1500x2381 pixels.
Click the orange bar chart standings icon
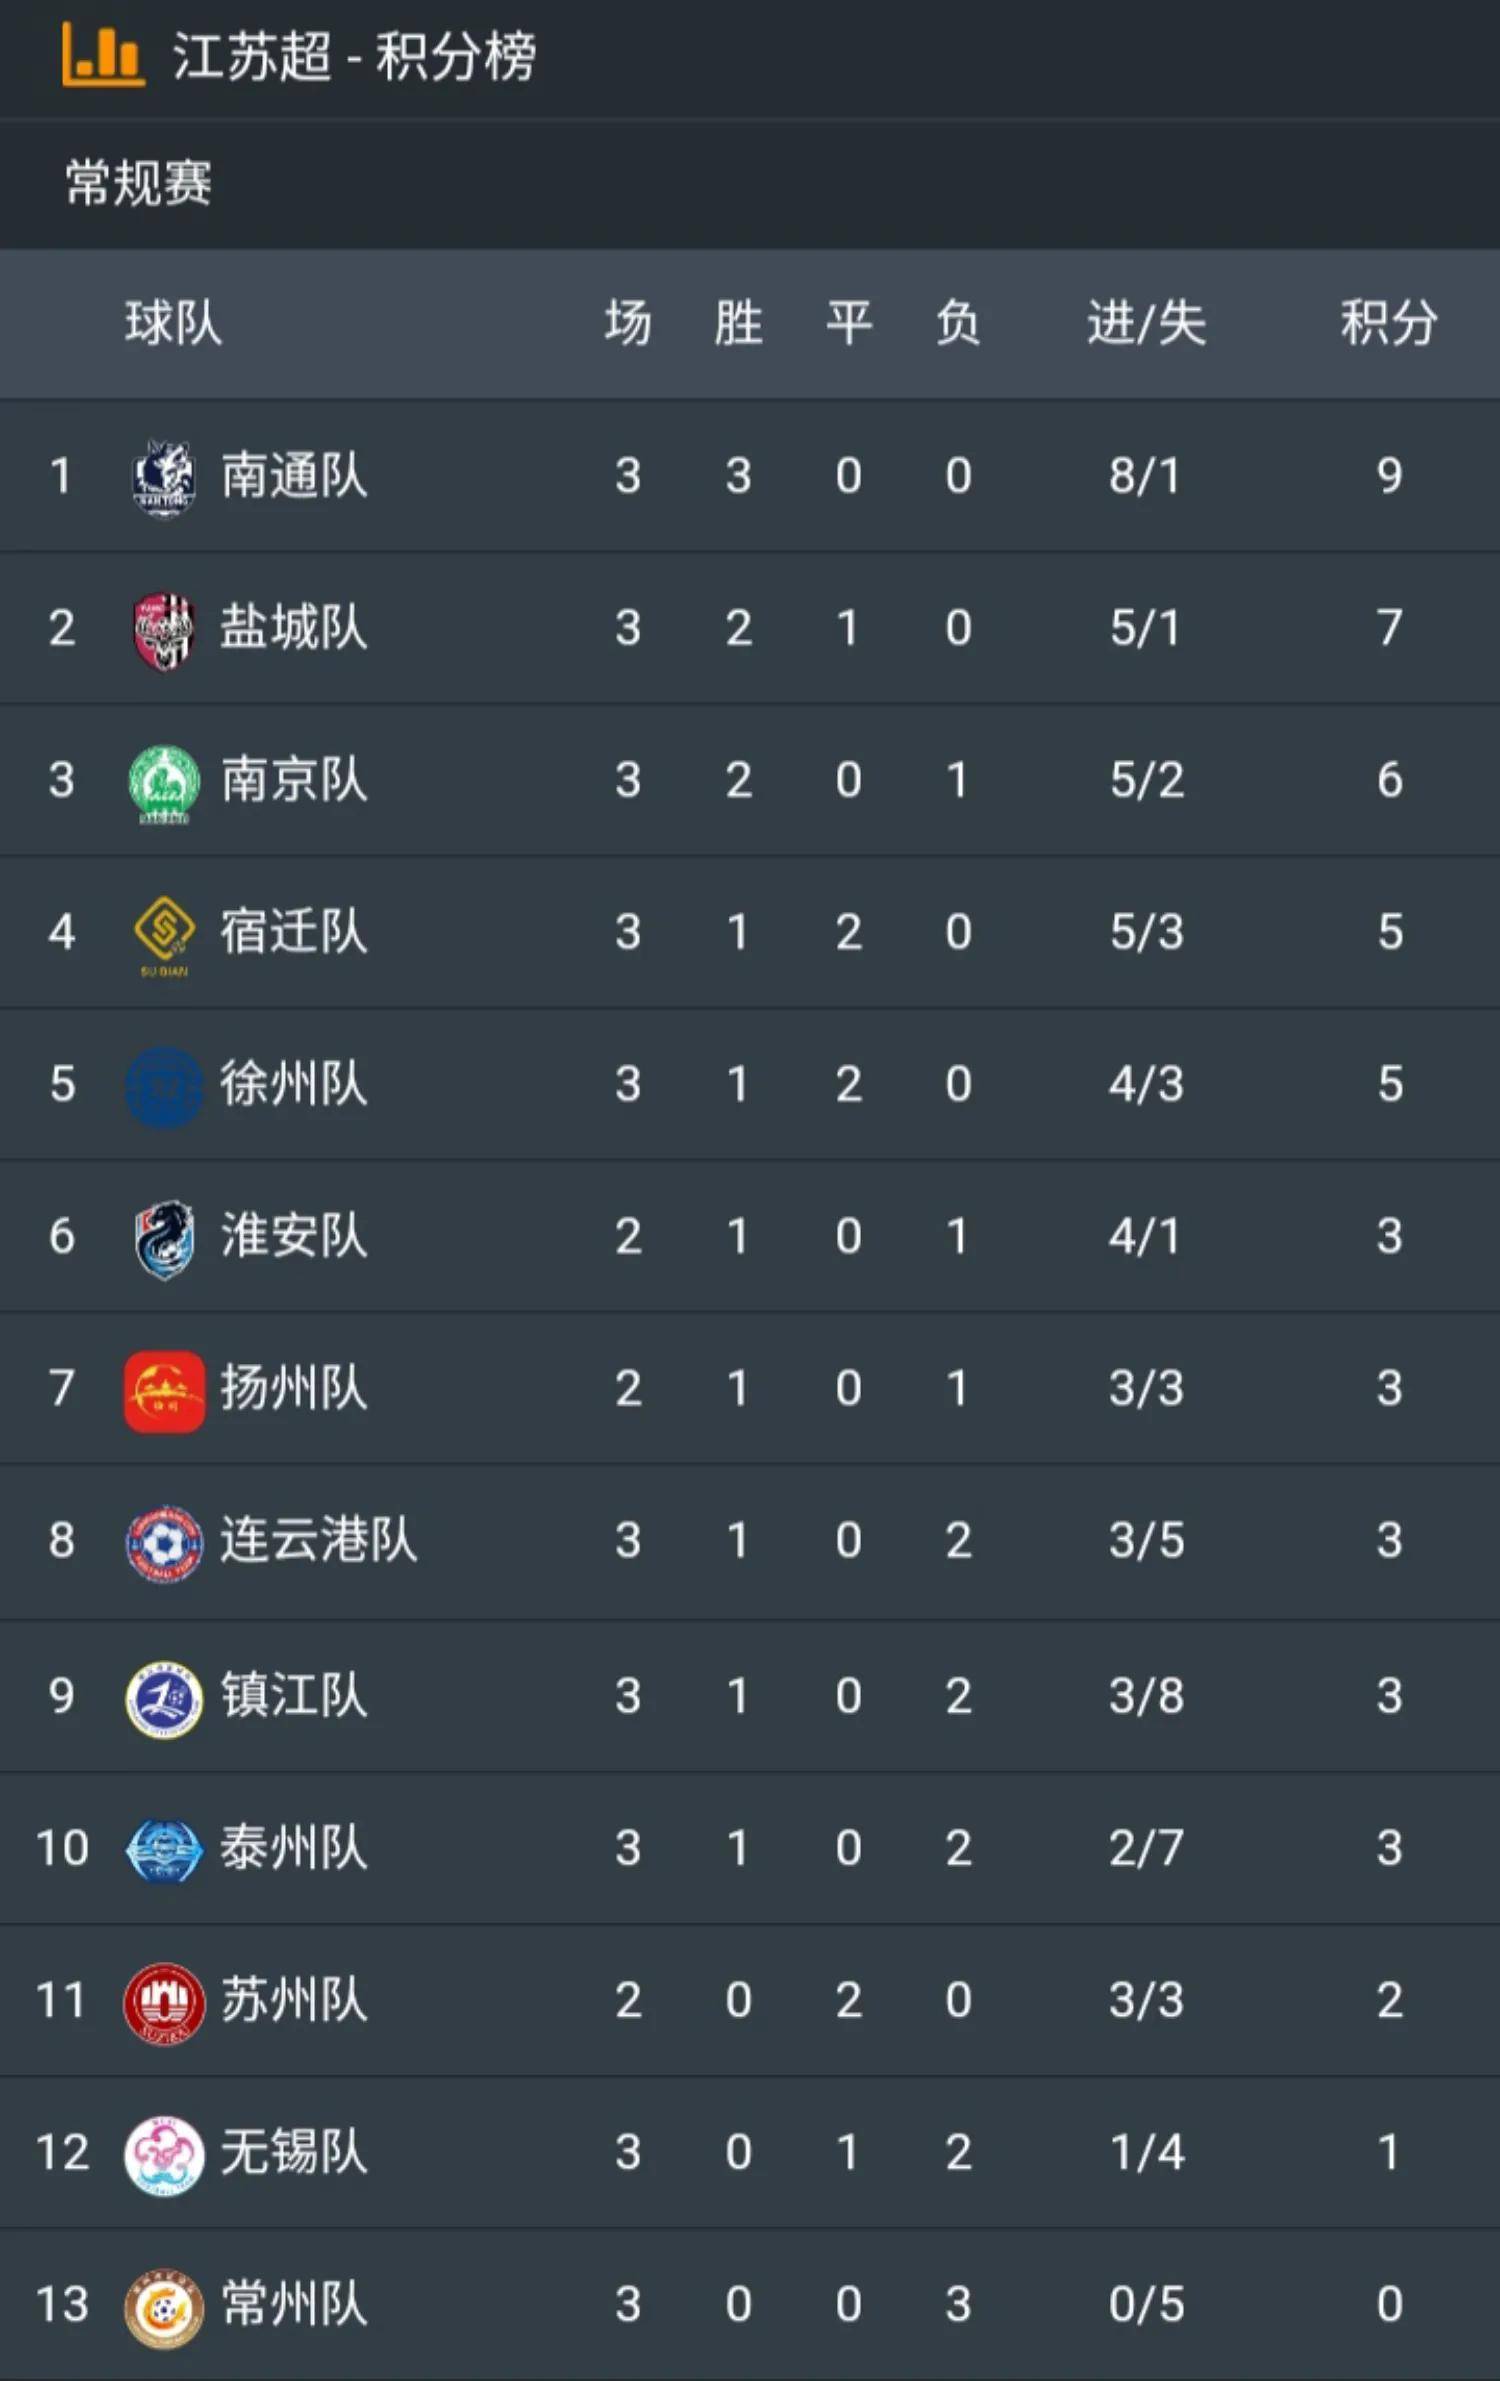coord(103,55)
